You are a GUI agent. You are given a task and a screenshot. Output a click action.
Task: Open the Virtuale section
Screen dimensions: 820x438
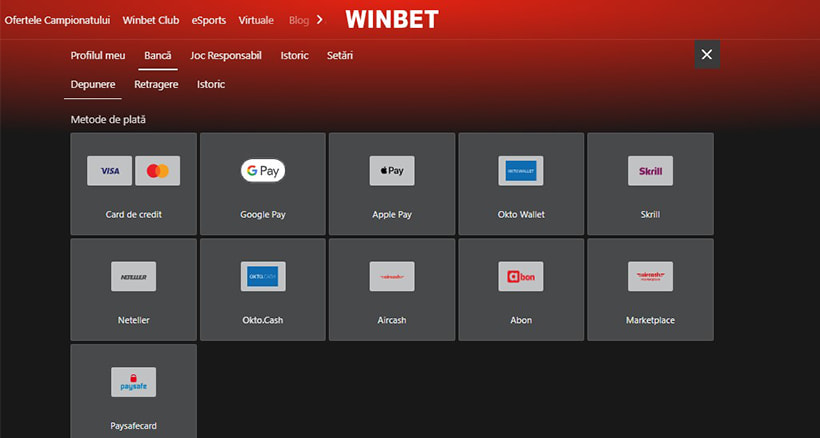click(256, 20)
